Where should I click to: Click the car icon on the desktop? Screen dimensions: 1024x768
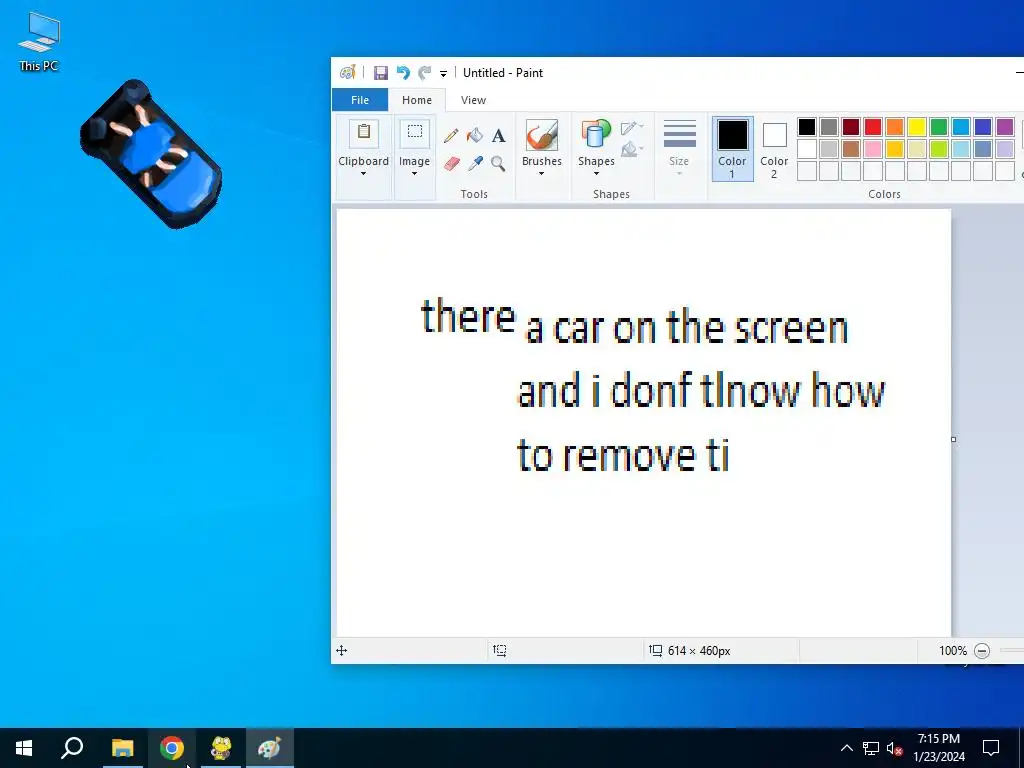click(x=151, y=154)
